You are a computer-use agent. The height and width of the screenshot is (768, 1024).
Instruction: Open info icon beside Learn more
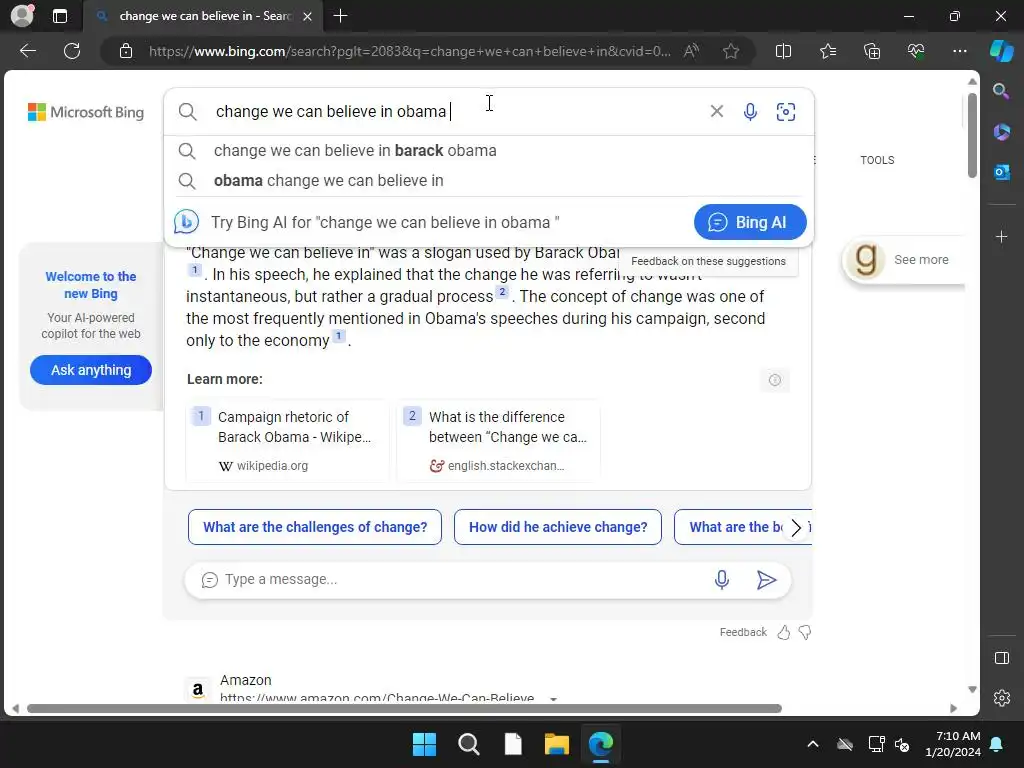click(x=775, y=380)
